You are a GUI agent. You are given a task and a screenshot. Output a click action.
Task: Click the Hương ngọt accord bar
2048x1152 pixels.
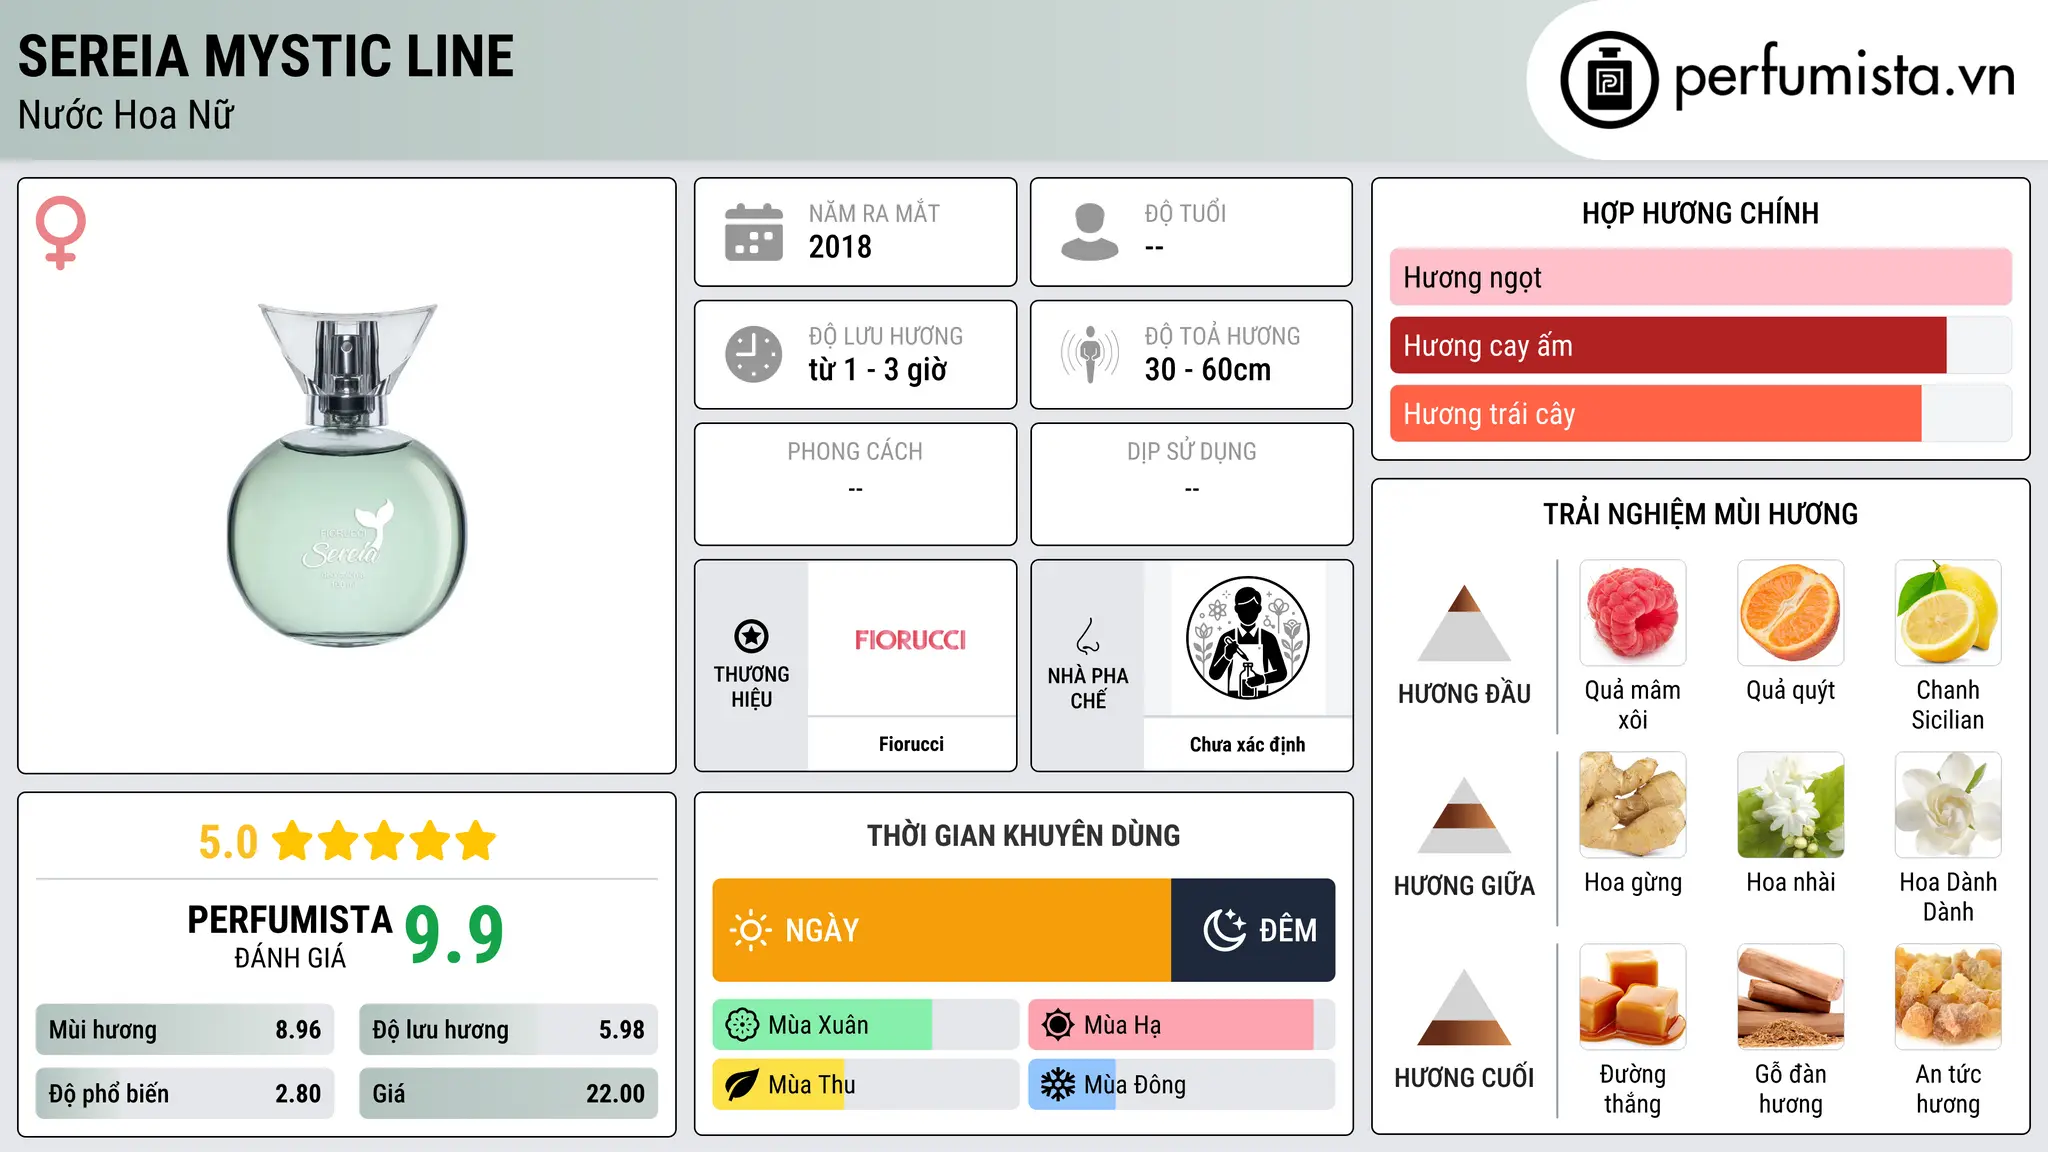point(1700,277)
